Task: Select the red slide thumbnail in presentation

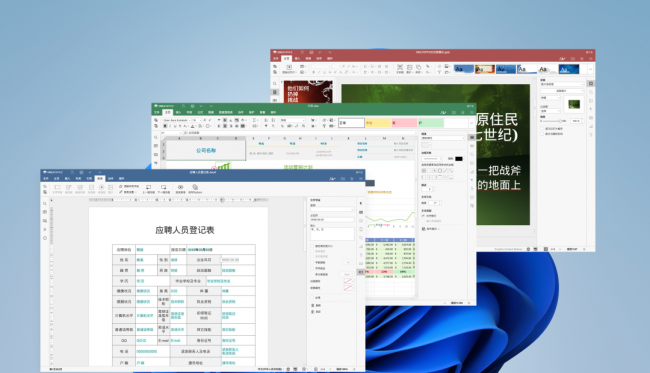Action: [308, 91]
